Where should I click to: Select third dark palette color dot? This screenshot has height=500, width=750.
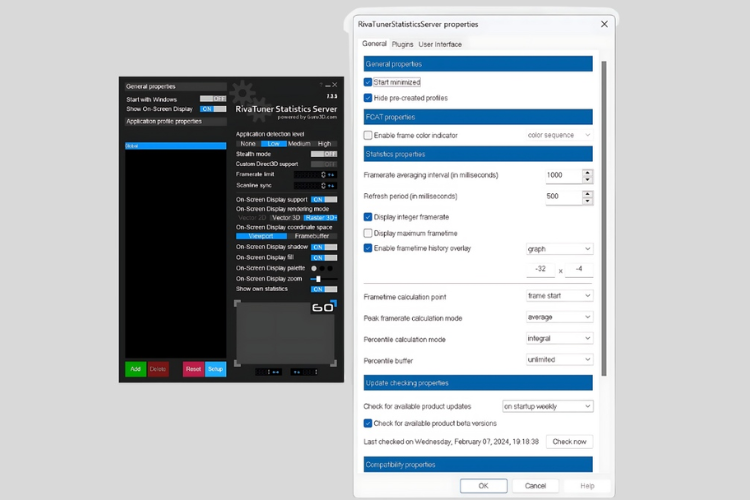coord(330,268)
